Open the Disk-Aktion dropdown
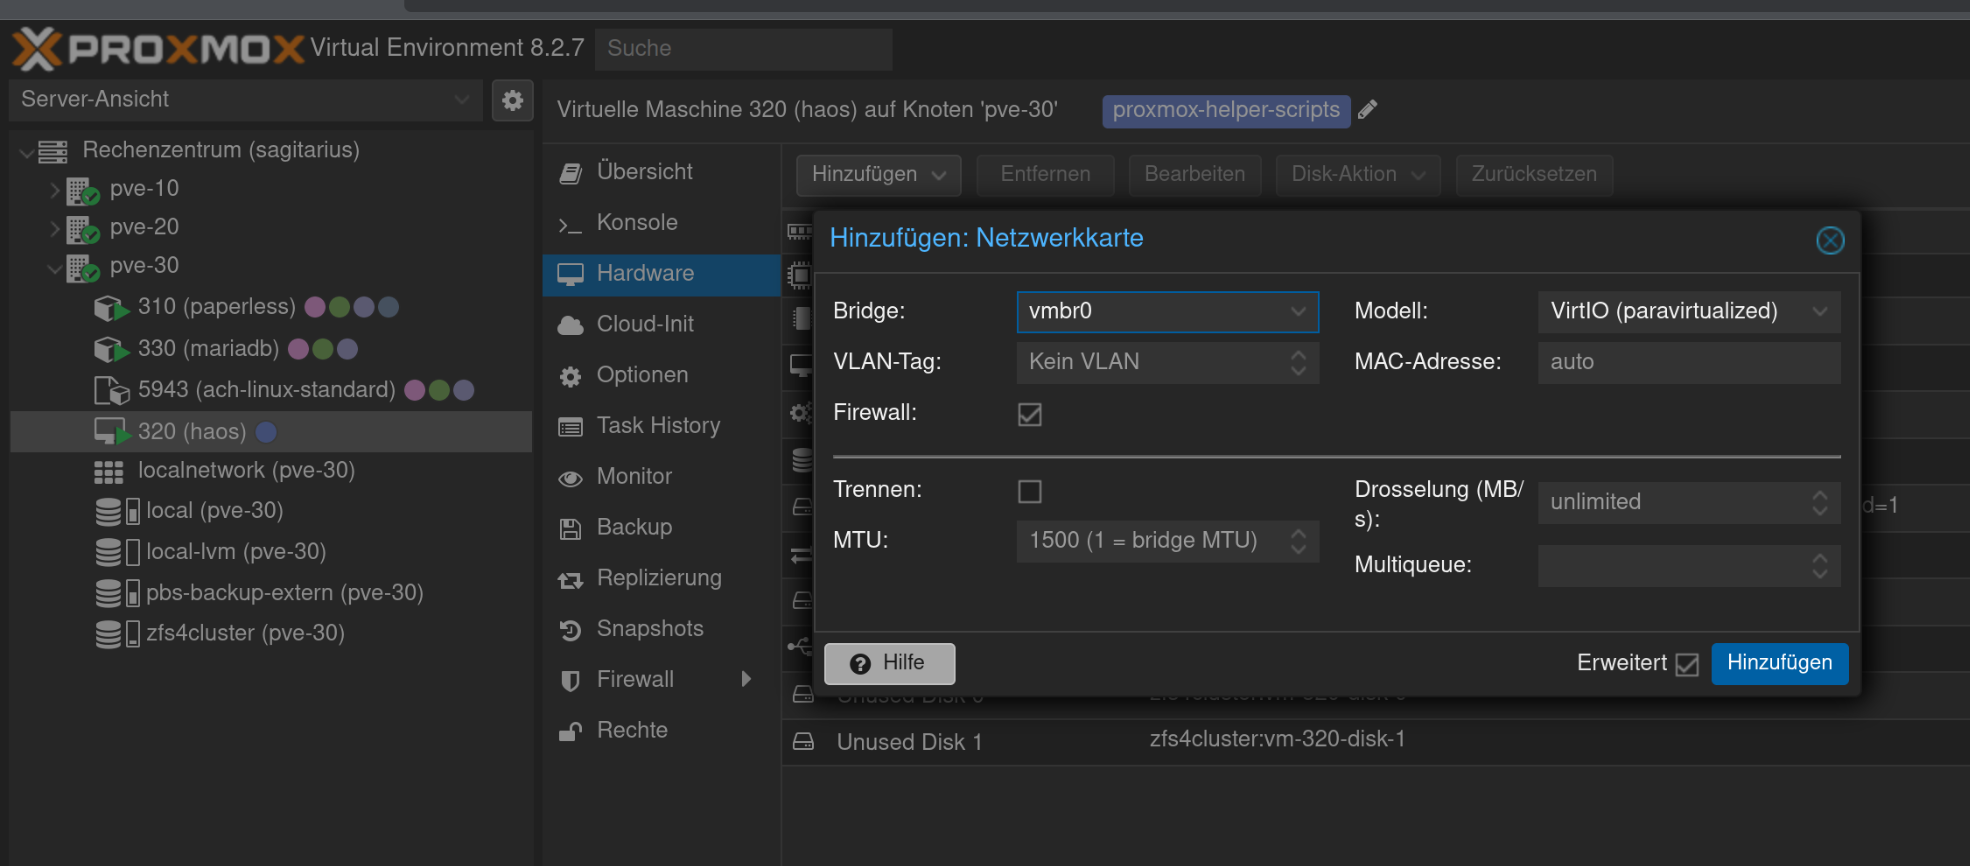 (1358, 175)
